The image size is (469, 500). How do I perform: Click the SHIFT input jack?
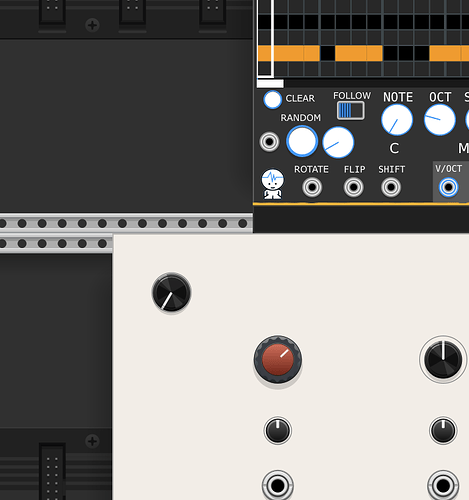391,187
